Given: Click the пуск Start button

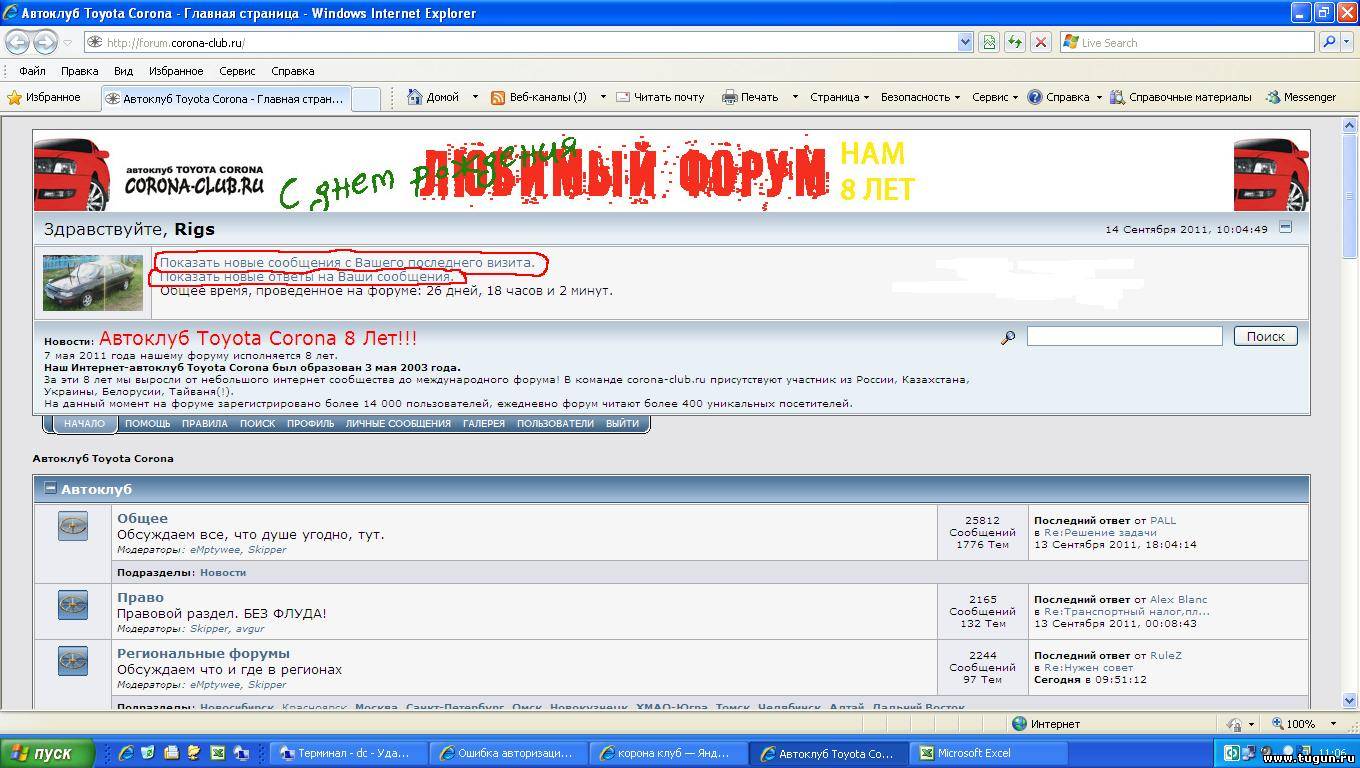Looking at the screenshot, I should 47,753.
